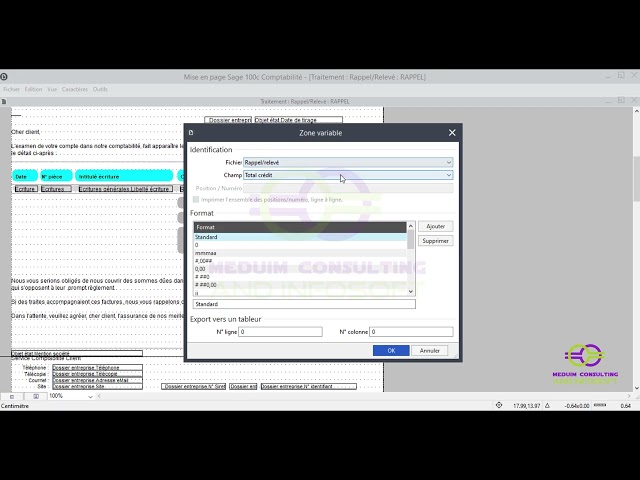Screen dimensions: 640x480
Task: Click the second page view icon beside zoom
Action: tap(36, 396)
